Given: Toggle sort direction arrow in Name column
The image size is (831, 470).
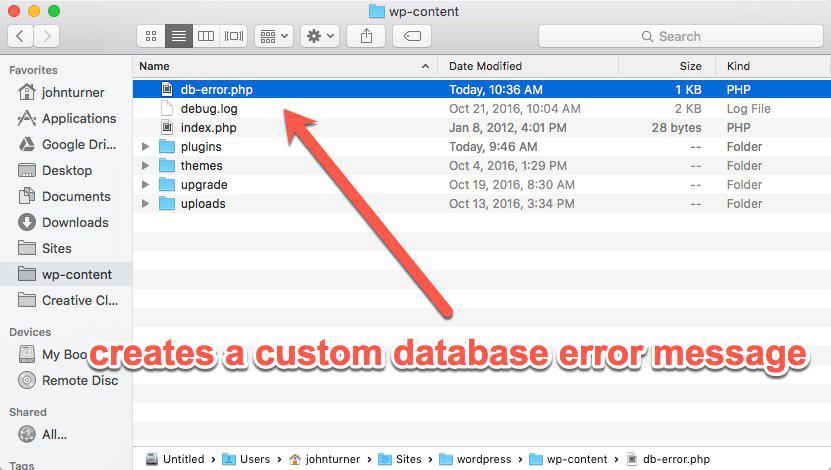Looking at the screenshot, I should tap(425, 67).
